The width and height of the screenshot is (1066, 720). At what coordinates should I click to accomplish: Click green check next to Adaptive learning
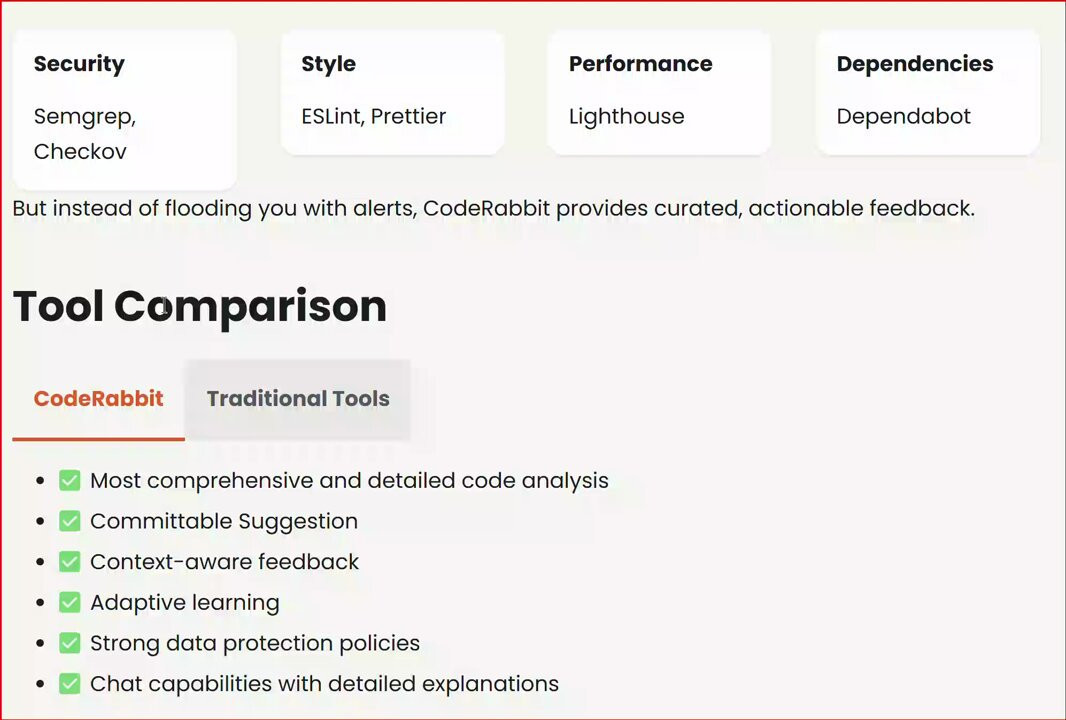tap(69, 602)
